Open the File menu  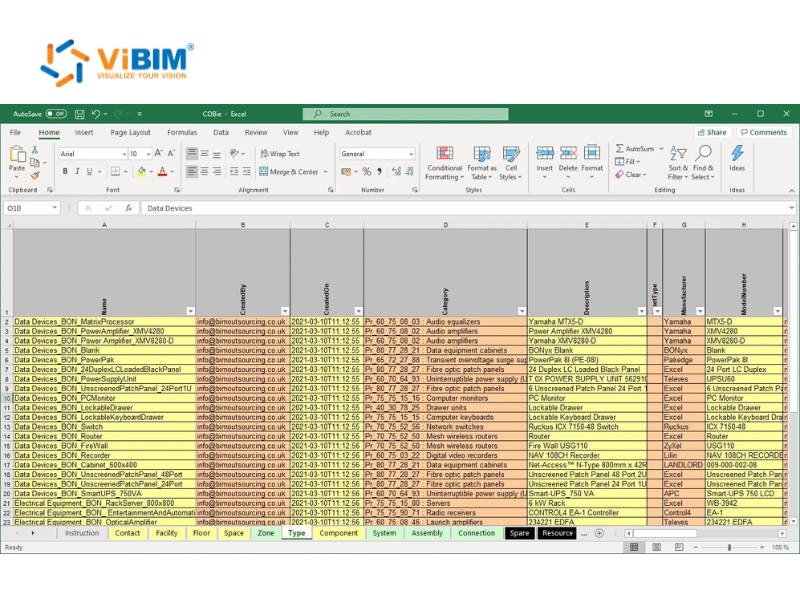(15, 132)
